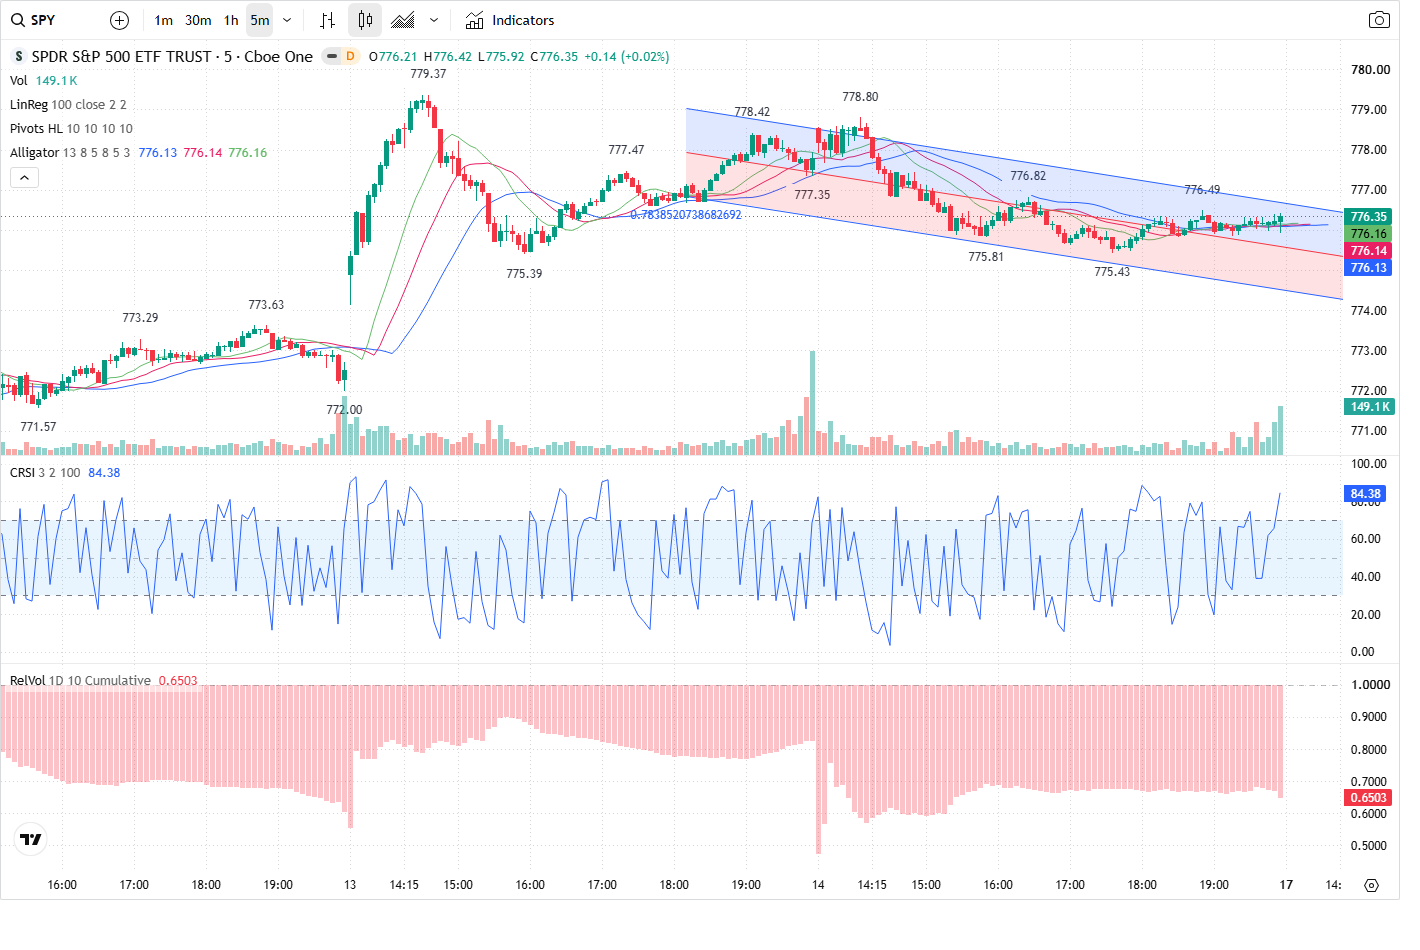Click the TradingView logo
The width and height of the screenshot is (1420, 950).
pos(31,839)
